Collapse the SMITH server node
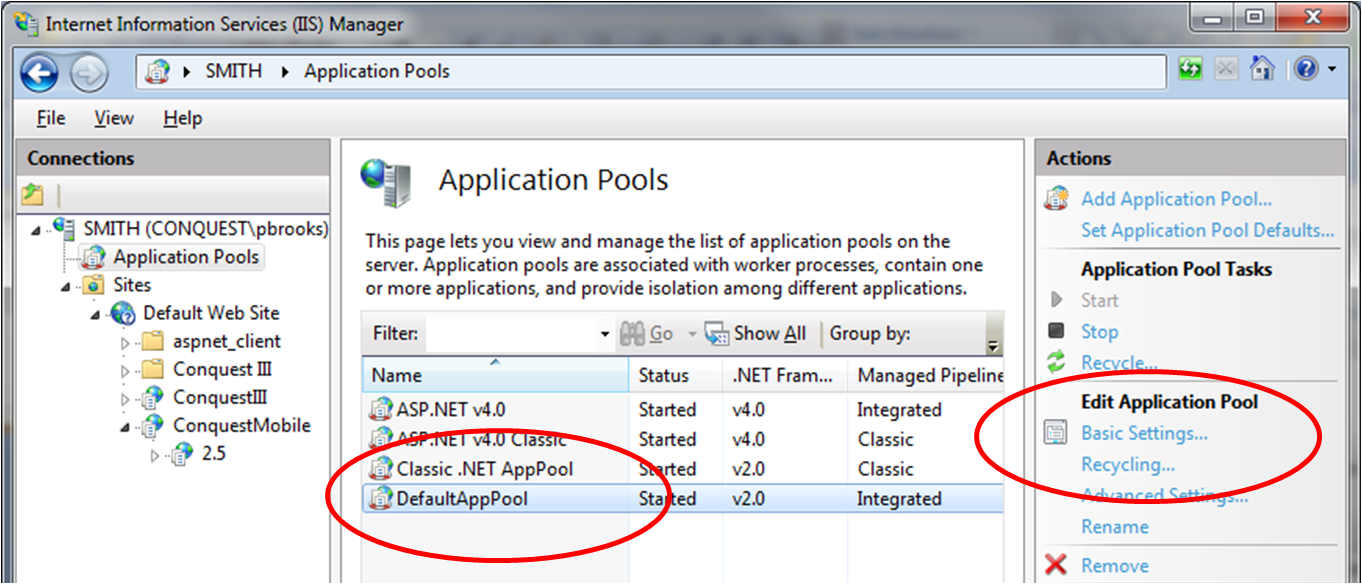The width and height of the screenshot is (1362, 584). pyautogui.click(x=36, y=230)
